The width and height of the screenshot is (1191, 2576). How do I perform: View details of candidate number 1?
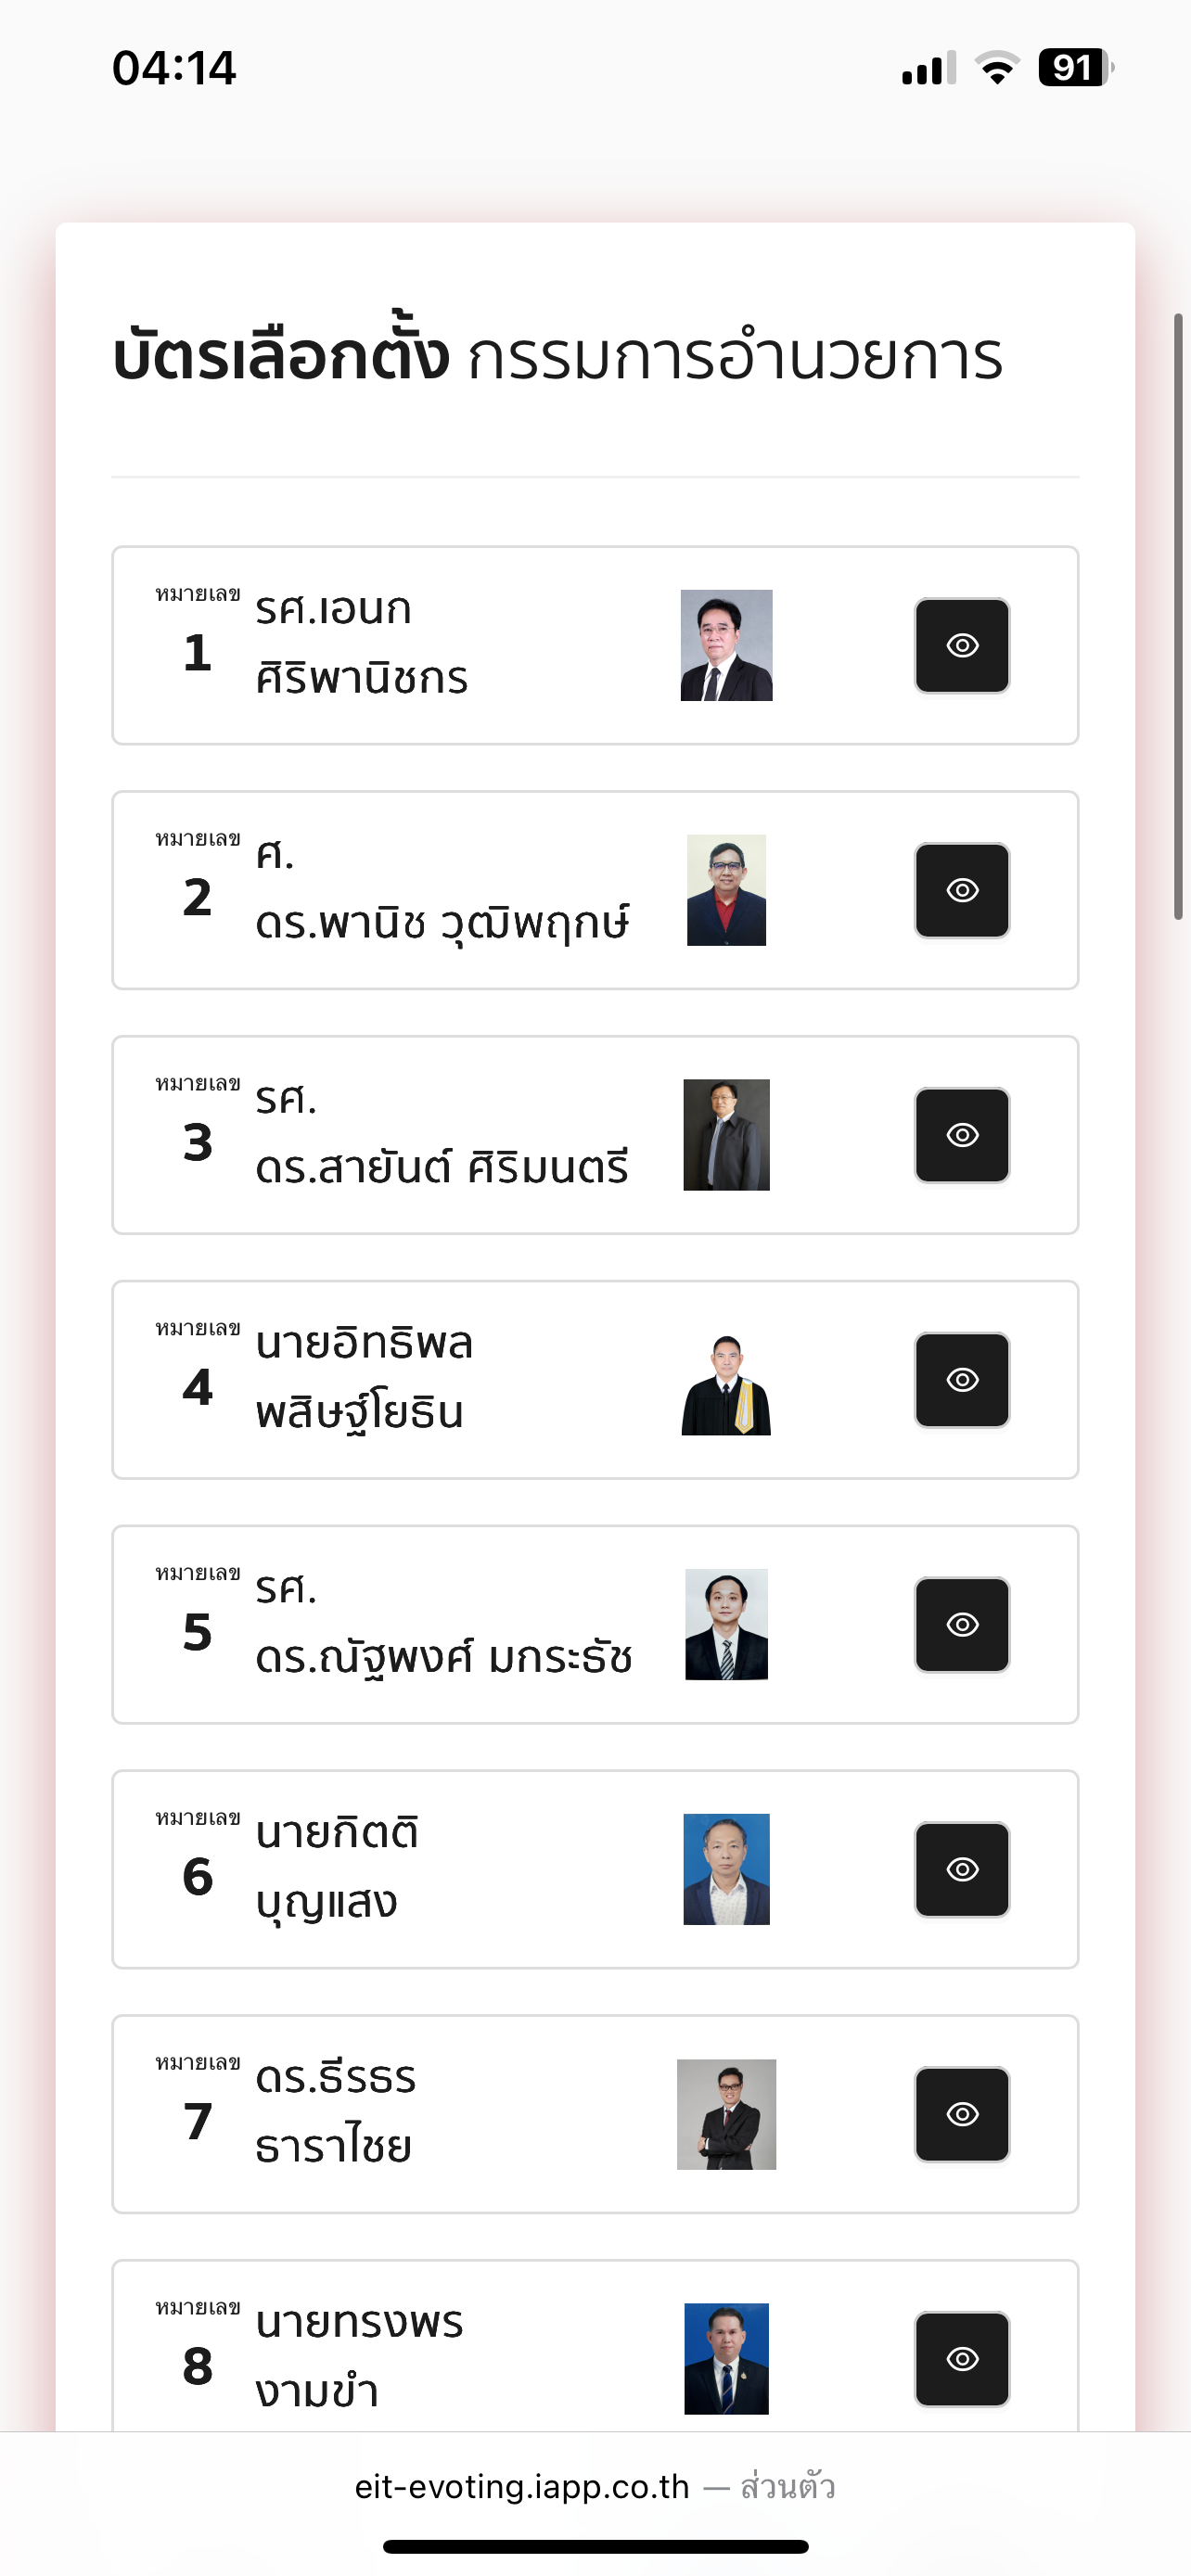click(x=962, y=645)
